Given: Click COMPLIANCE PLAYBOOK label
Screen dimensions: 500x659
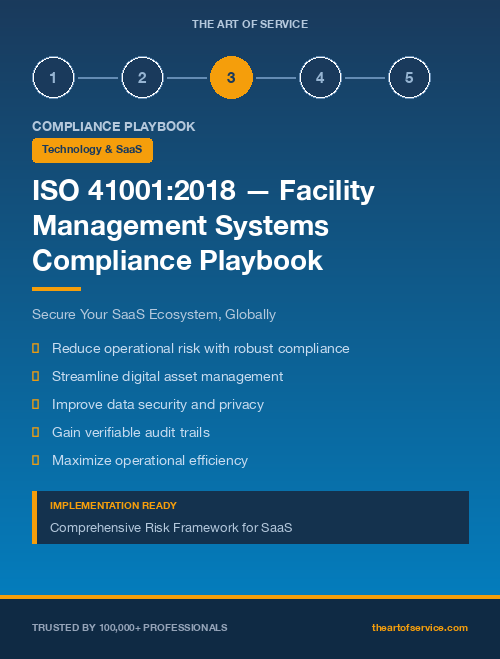Looking at the screenshot, I should tap(113, 127).
